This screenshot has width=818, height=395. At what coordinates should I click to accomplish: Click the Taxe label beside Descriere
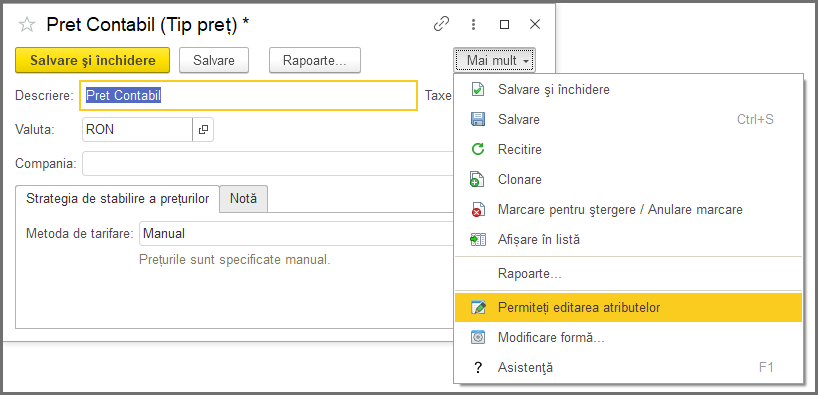coord(438,95)
